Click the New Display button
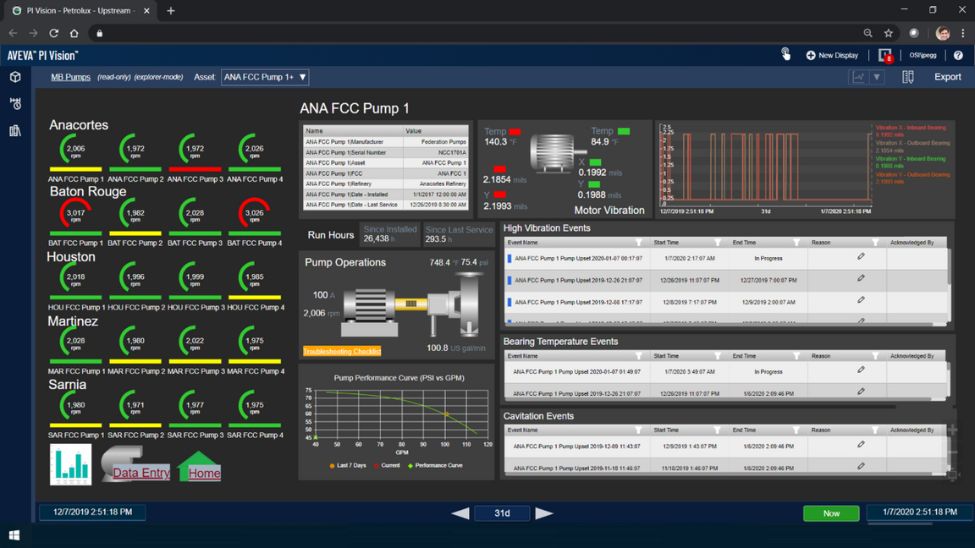This screenshot has width=975, height=548. point(832,55)
